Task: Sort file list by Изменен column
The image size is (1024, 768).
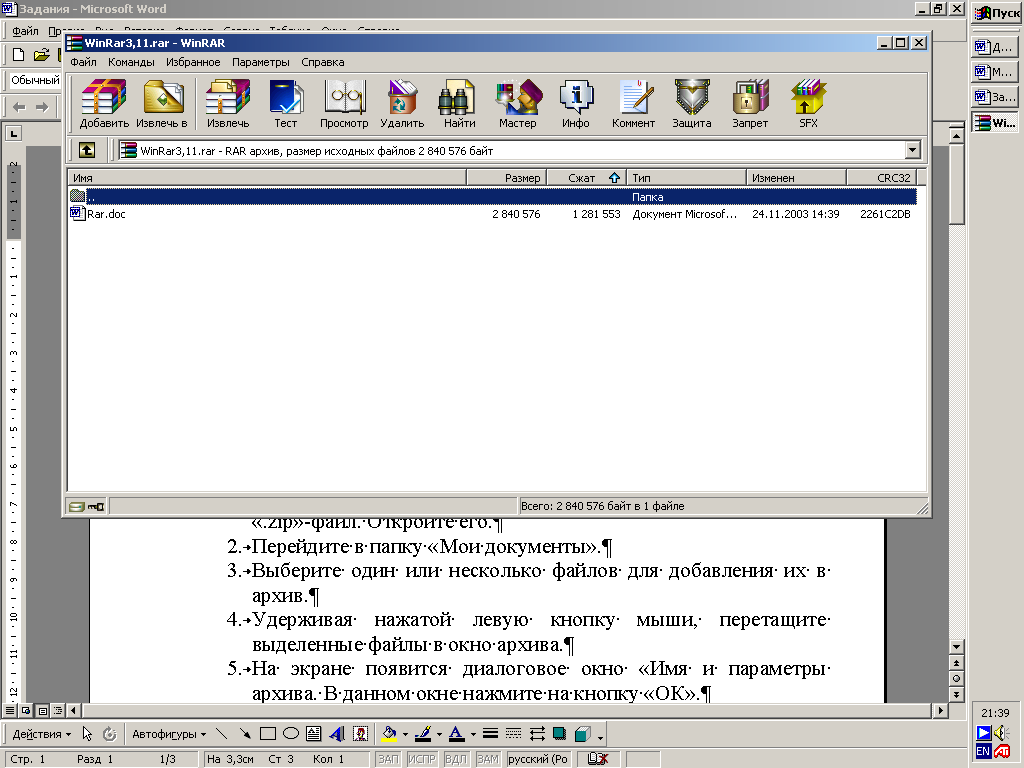Action: pos(797,178)
